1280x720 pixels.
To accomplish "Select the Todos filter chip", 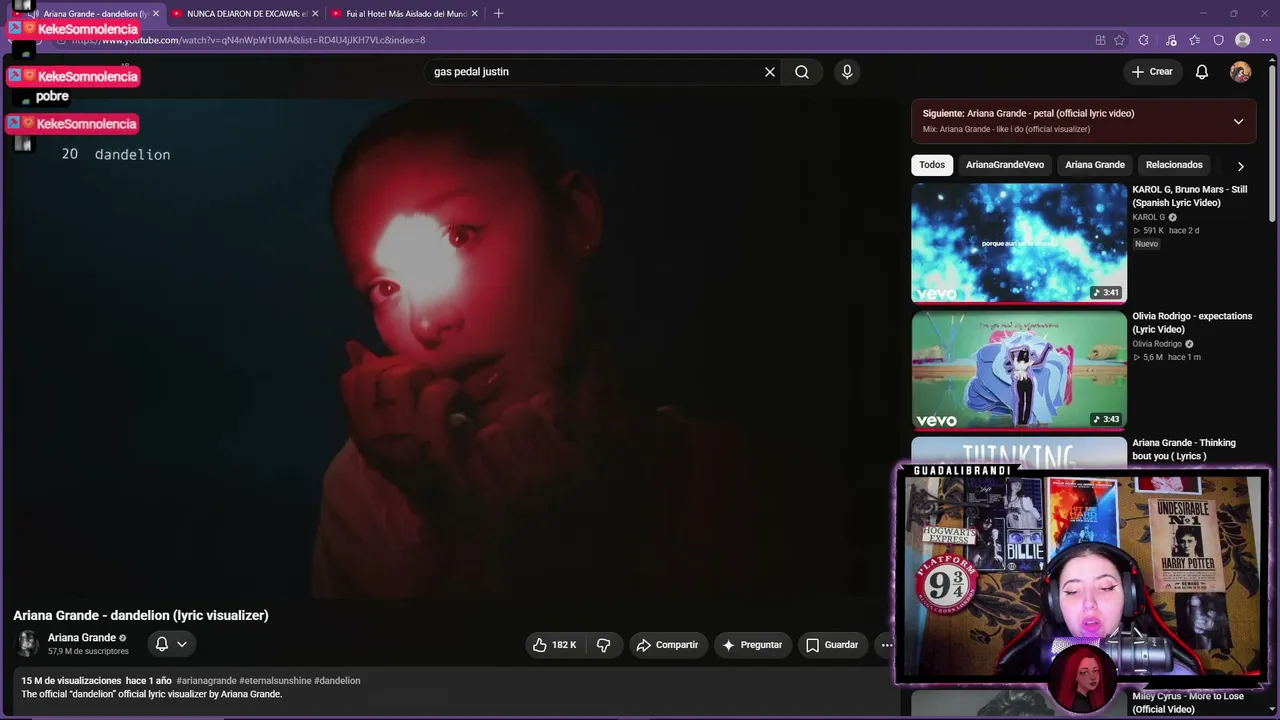I will tap(932, 165).
